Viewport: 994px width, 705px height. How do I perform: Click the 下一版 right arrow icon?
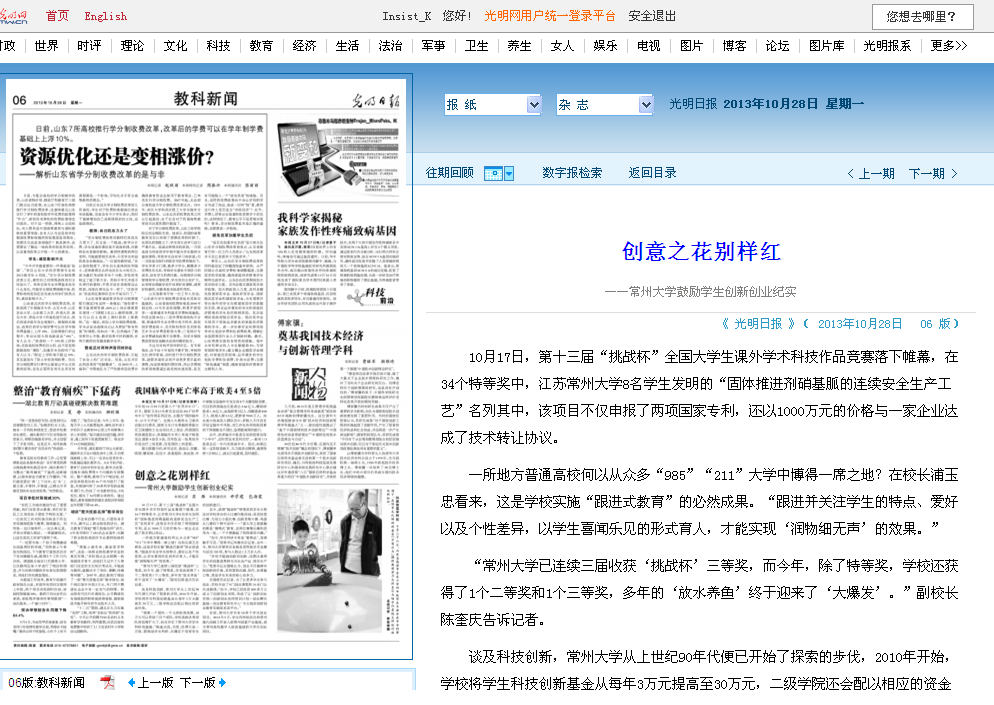coord(222,683)
